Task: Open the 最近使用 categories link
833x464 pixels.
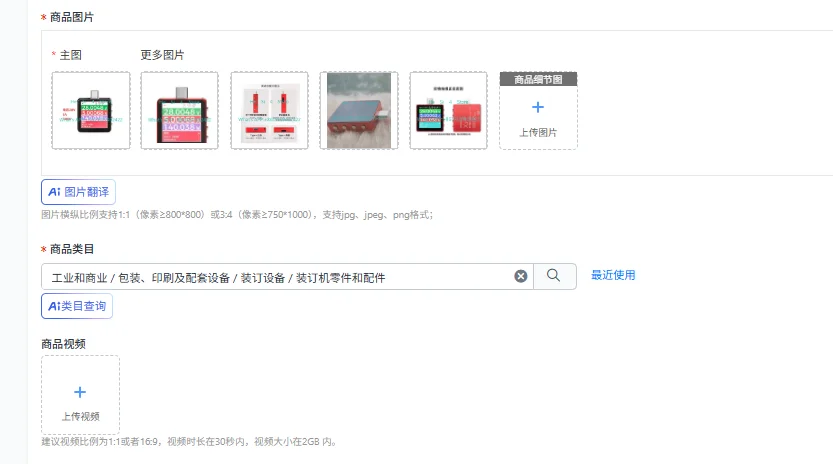Action: [613, 275]
